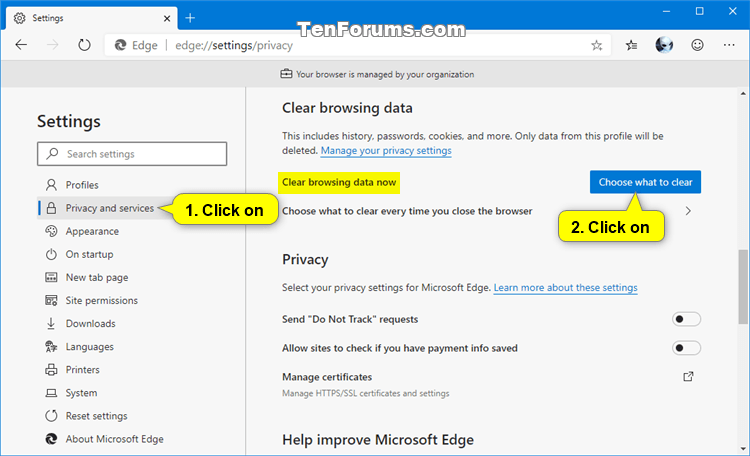The height and width of the screenshot is (456, 750).
Task: Minimize the Edge window
Action: point(666,11)
